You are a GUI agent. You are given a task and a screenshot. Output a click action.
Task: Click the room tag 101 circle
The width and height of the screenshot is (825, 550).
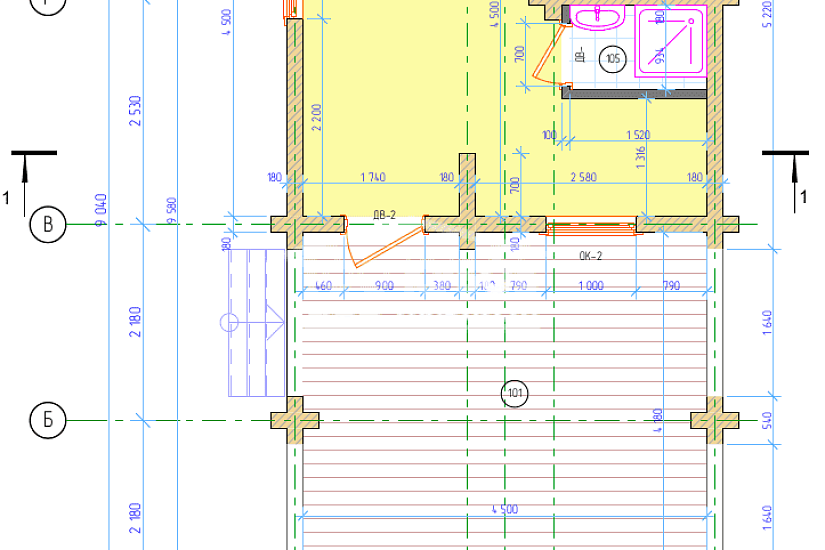(515, 393)
